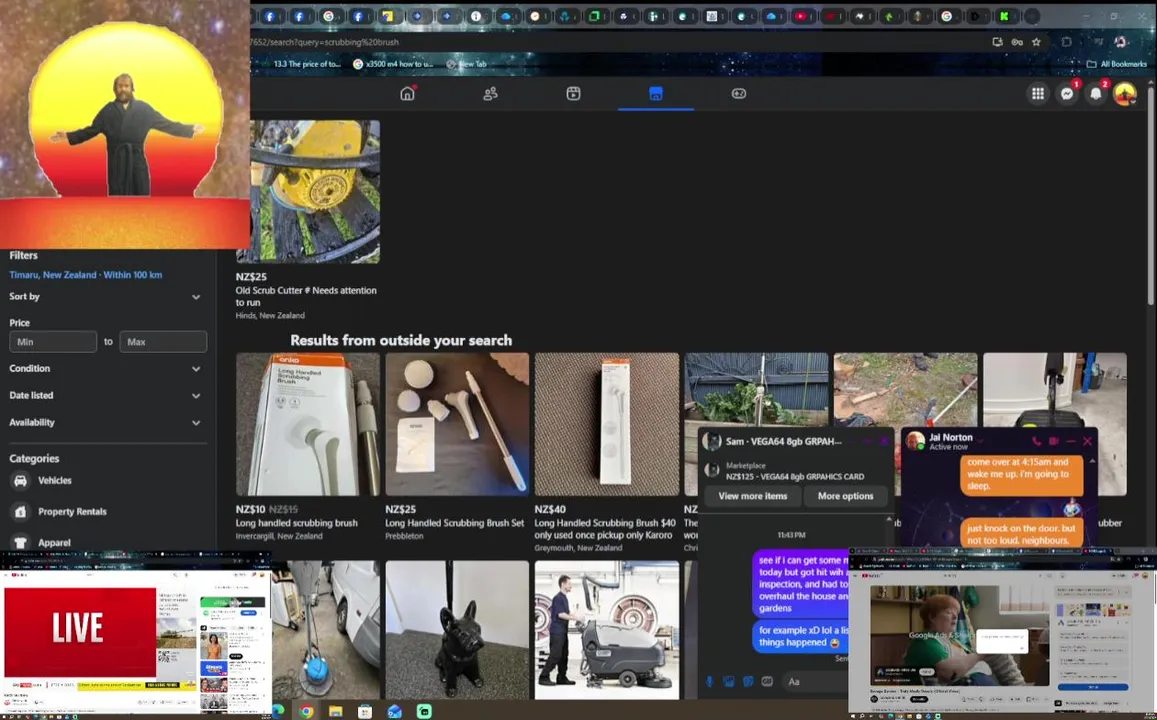Click 'Results from outside your search' heading
Image resolution: width=1157 pixels, height=720 pixels.
tap(401, 340)
